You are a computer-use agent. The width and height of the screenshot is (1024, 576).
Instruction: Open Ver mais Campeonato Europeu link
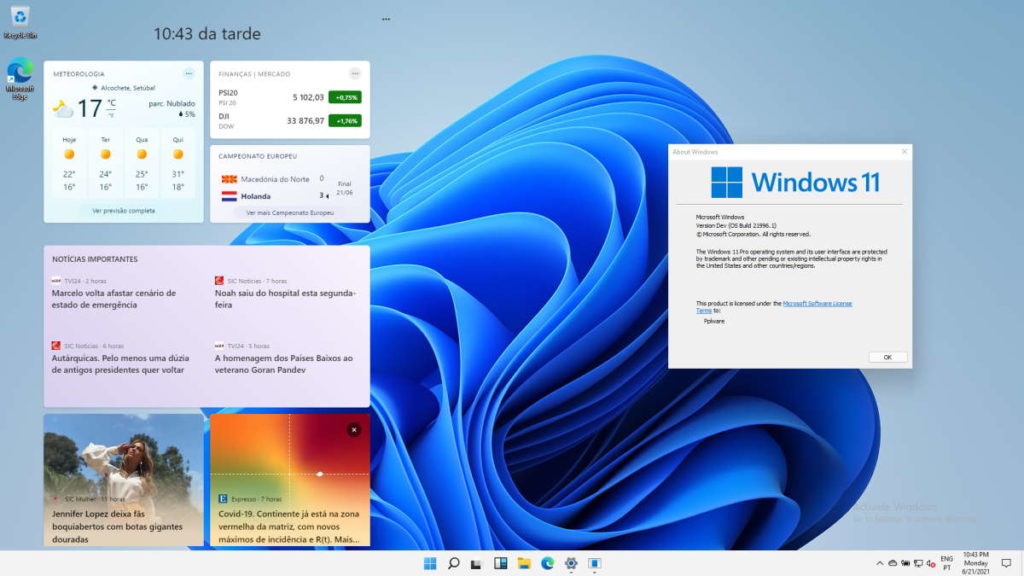[x=289, y=213]
